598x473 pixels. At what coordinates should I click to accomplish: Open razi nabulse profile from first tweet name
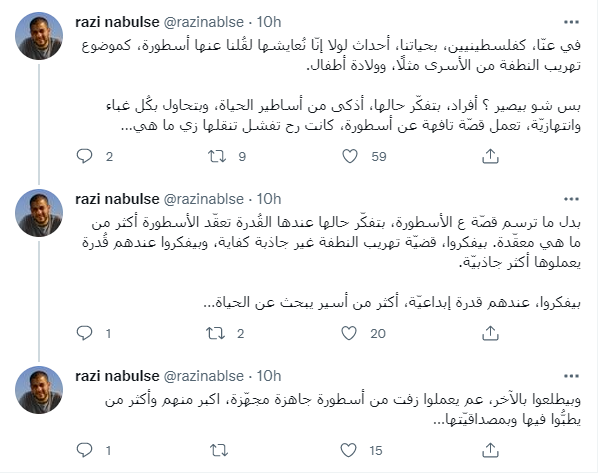[117, 22]
